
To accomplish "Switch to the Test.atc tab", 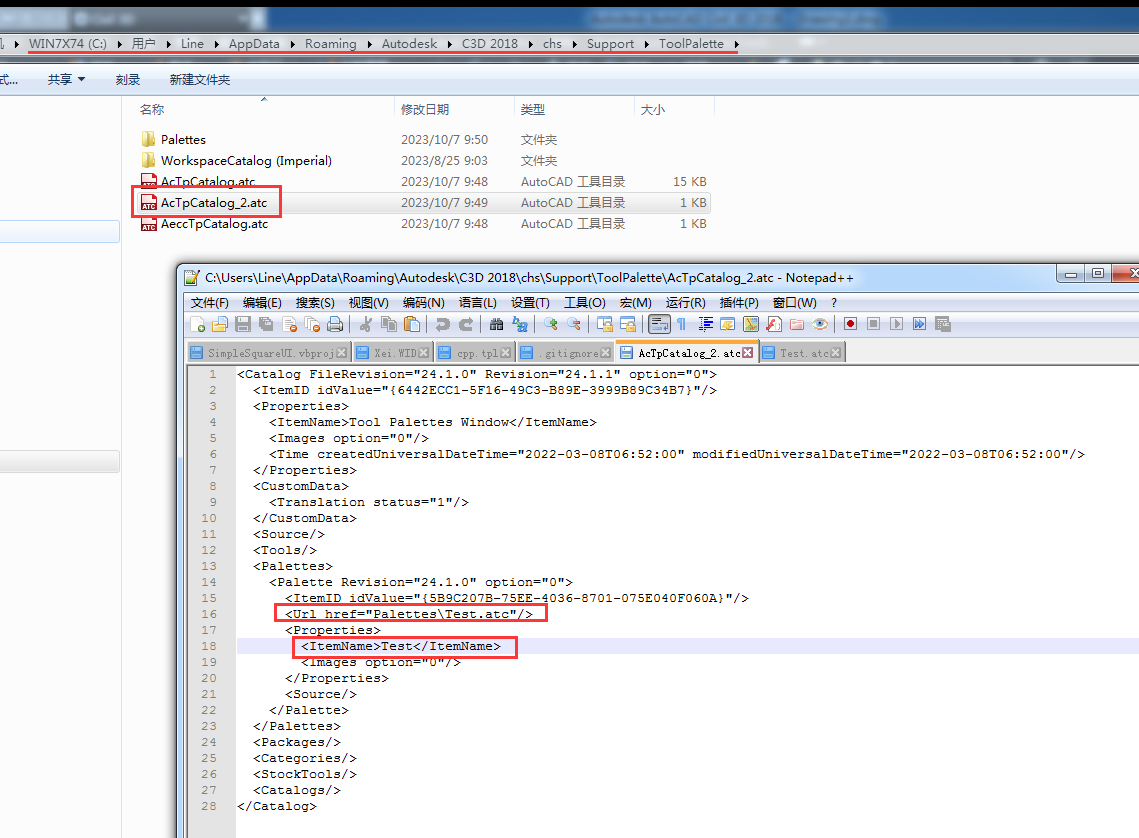I will pyautogui.click(x=804, y=353).
